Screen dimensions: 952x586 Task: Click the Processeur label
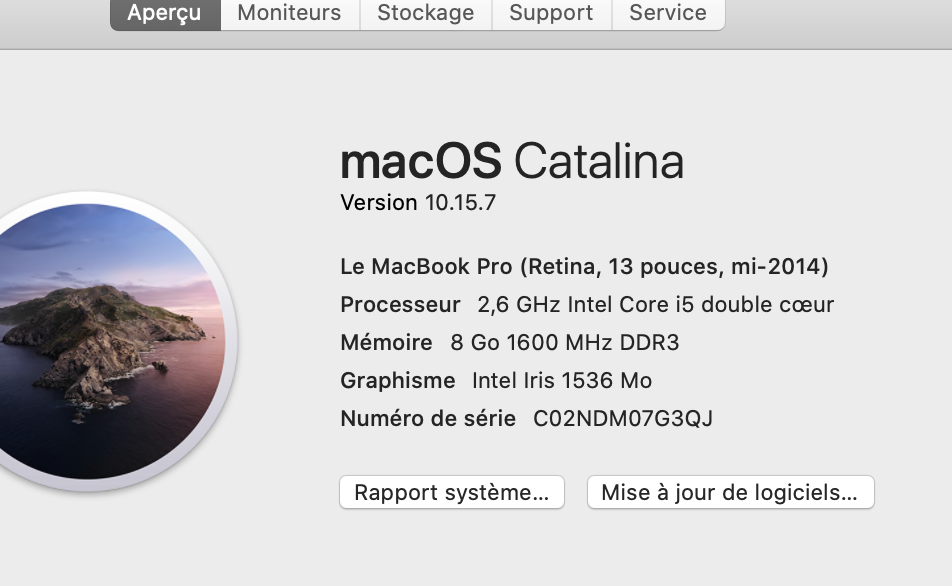tap(400, 305)
